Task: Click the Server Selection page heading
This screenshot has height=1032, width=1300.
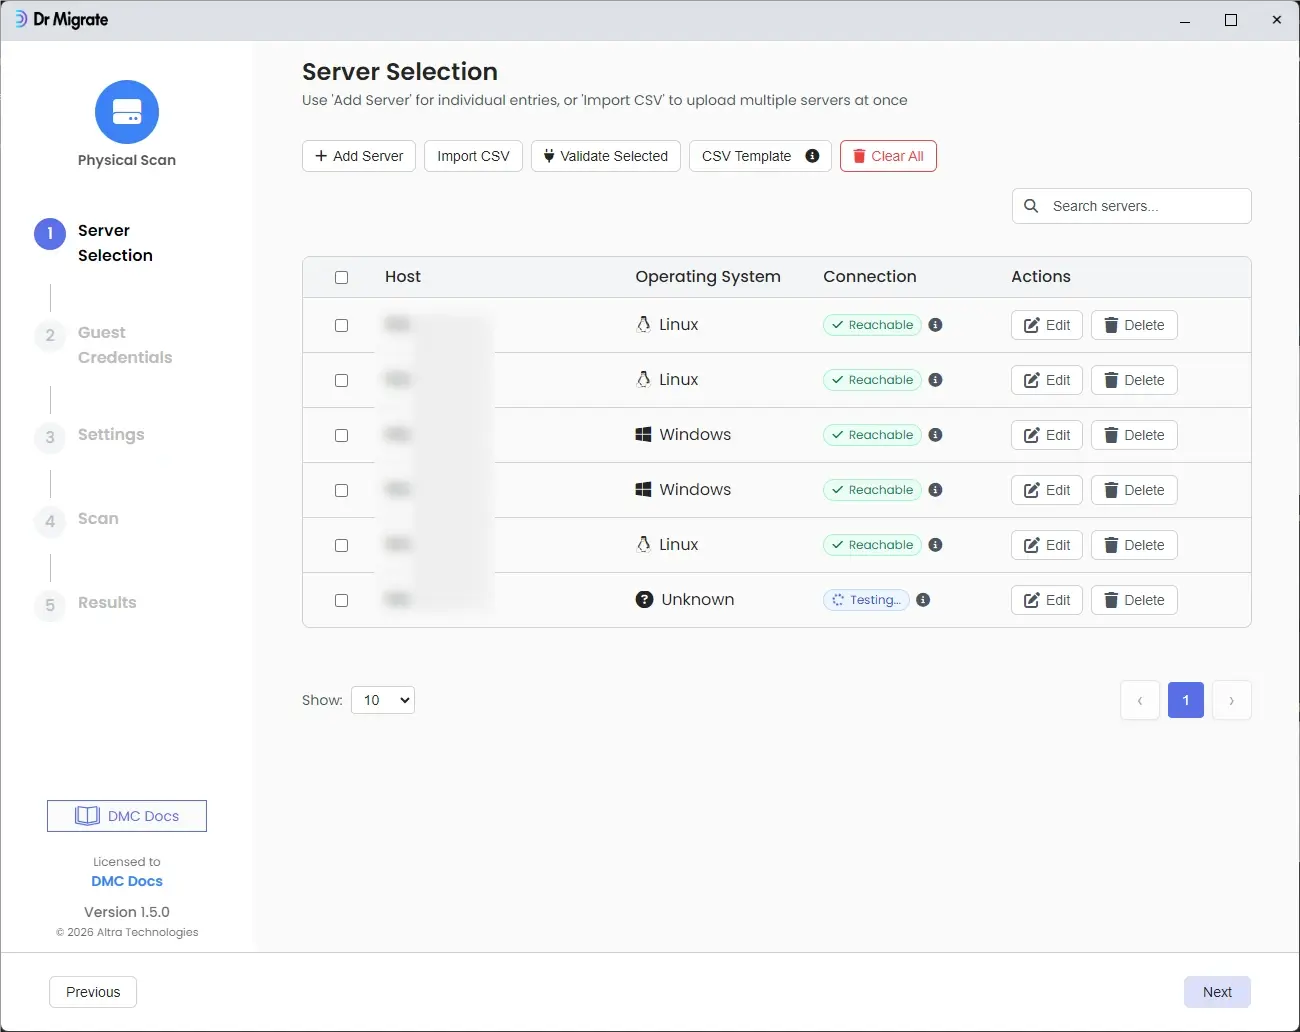Action: click(400, 72)
